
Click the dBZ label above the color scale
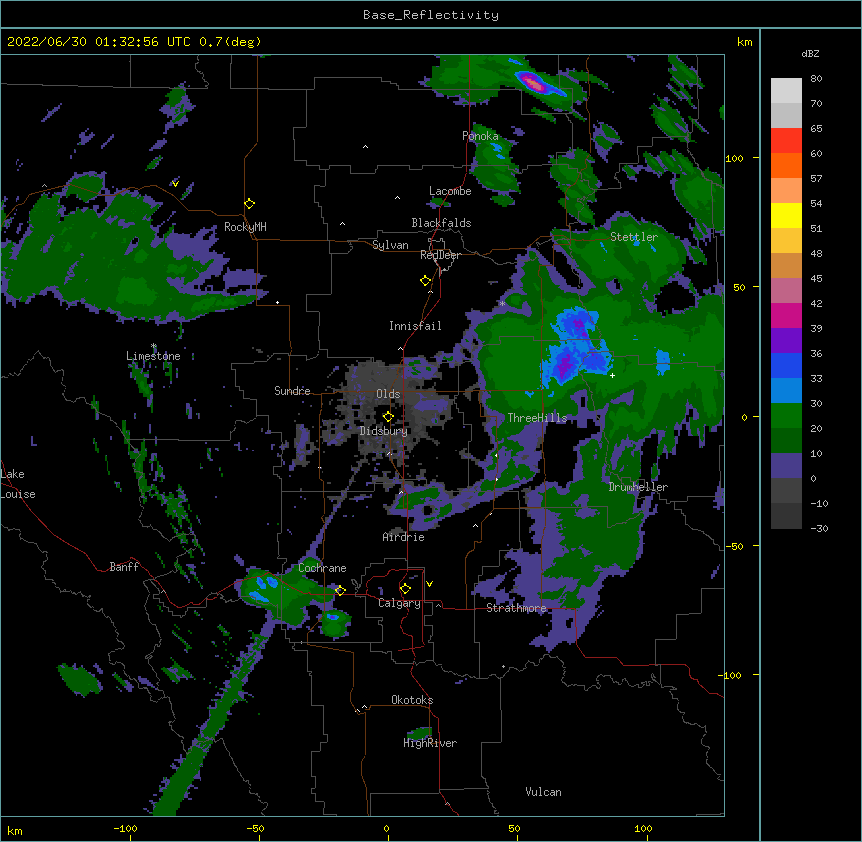click(810, 53)
